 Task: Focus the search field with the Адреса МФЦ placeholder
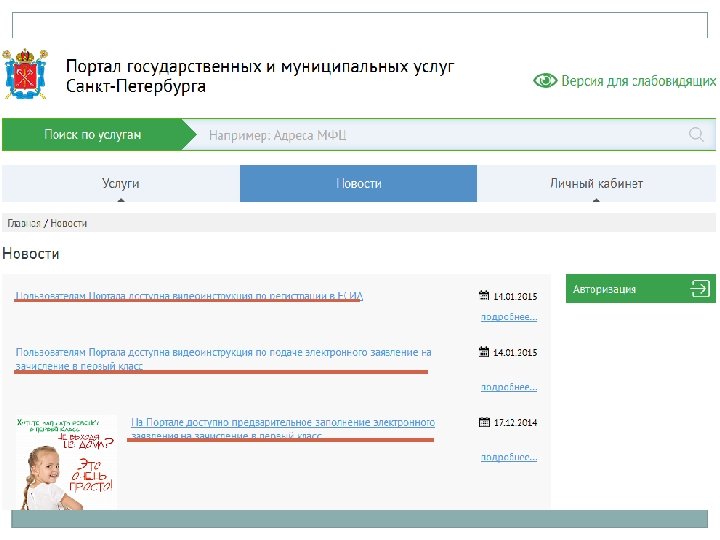440,135
